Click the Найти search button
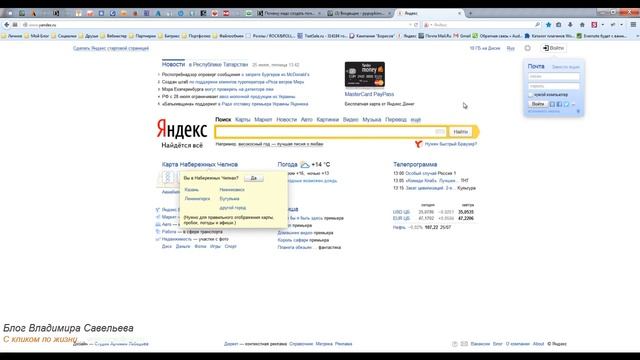 (460, 132)
